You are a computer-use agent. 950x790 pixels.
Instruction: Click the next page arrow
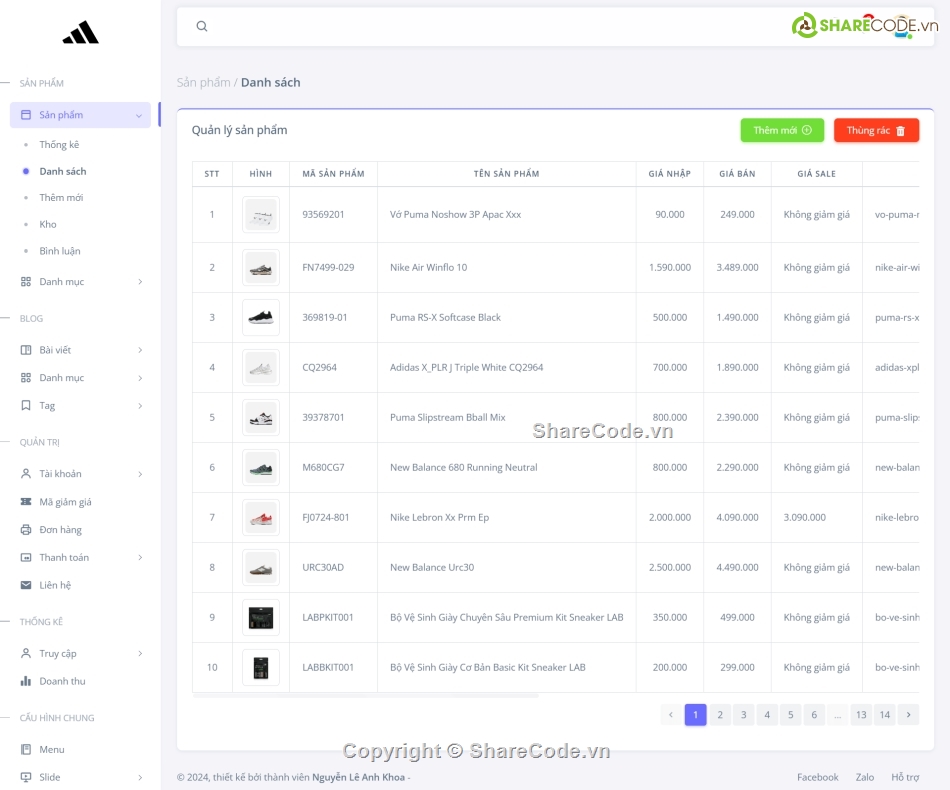pyautogui.click(x=908, y=715)
